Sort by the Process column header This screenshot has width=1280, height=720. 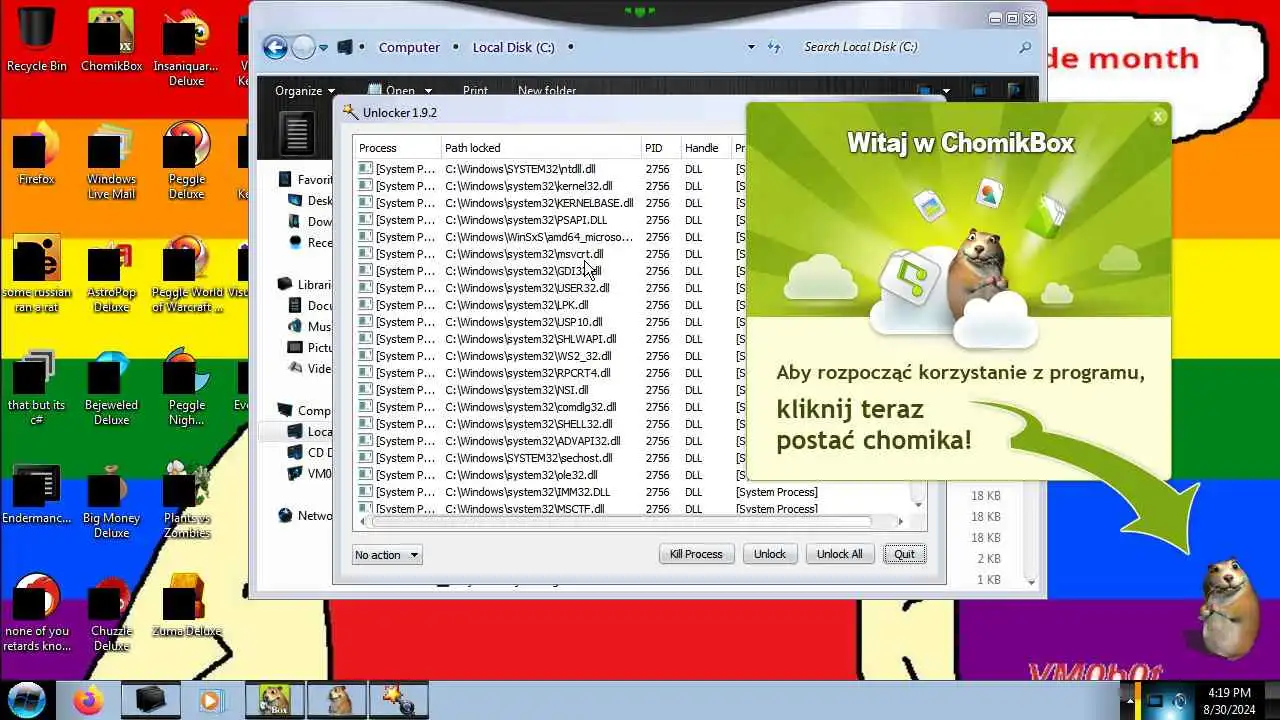[397, 148]
